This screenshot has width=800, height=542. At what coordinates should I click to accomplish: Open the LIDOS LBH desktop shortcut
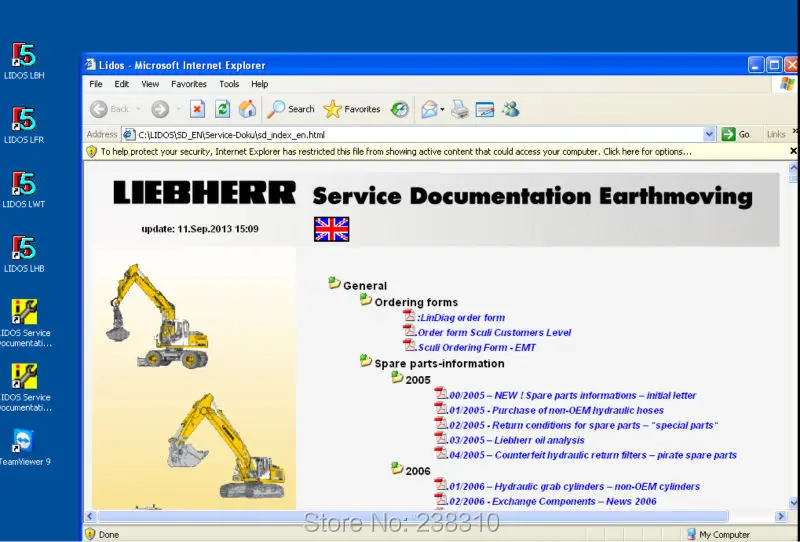click(24, 61)
